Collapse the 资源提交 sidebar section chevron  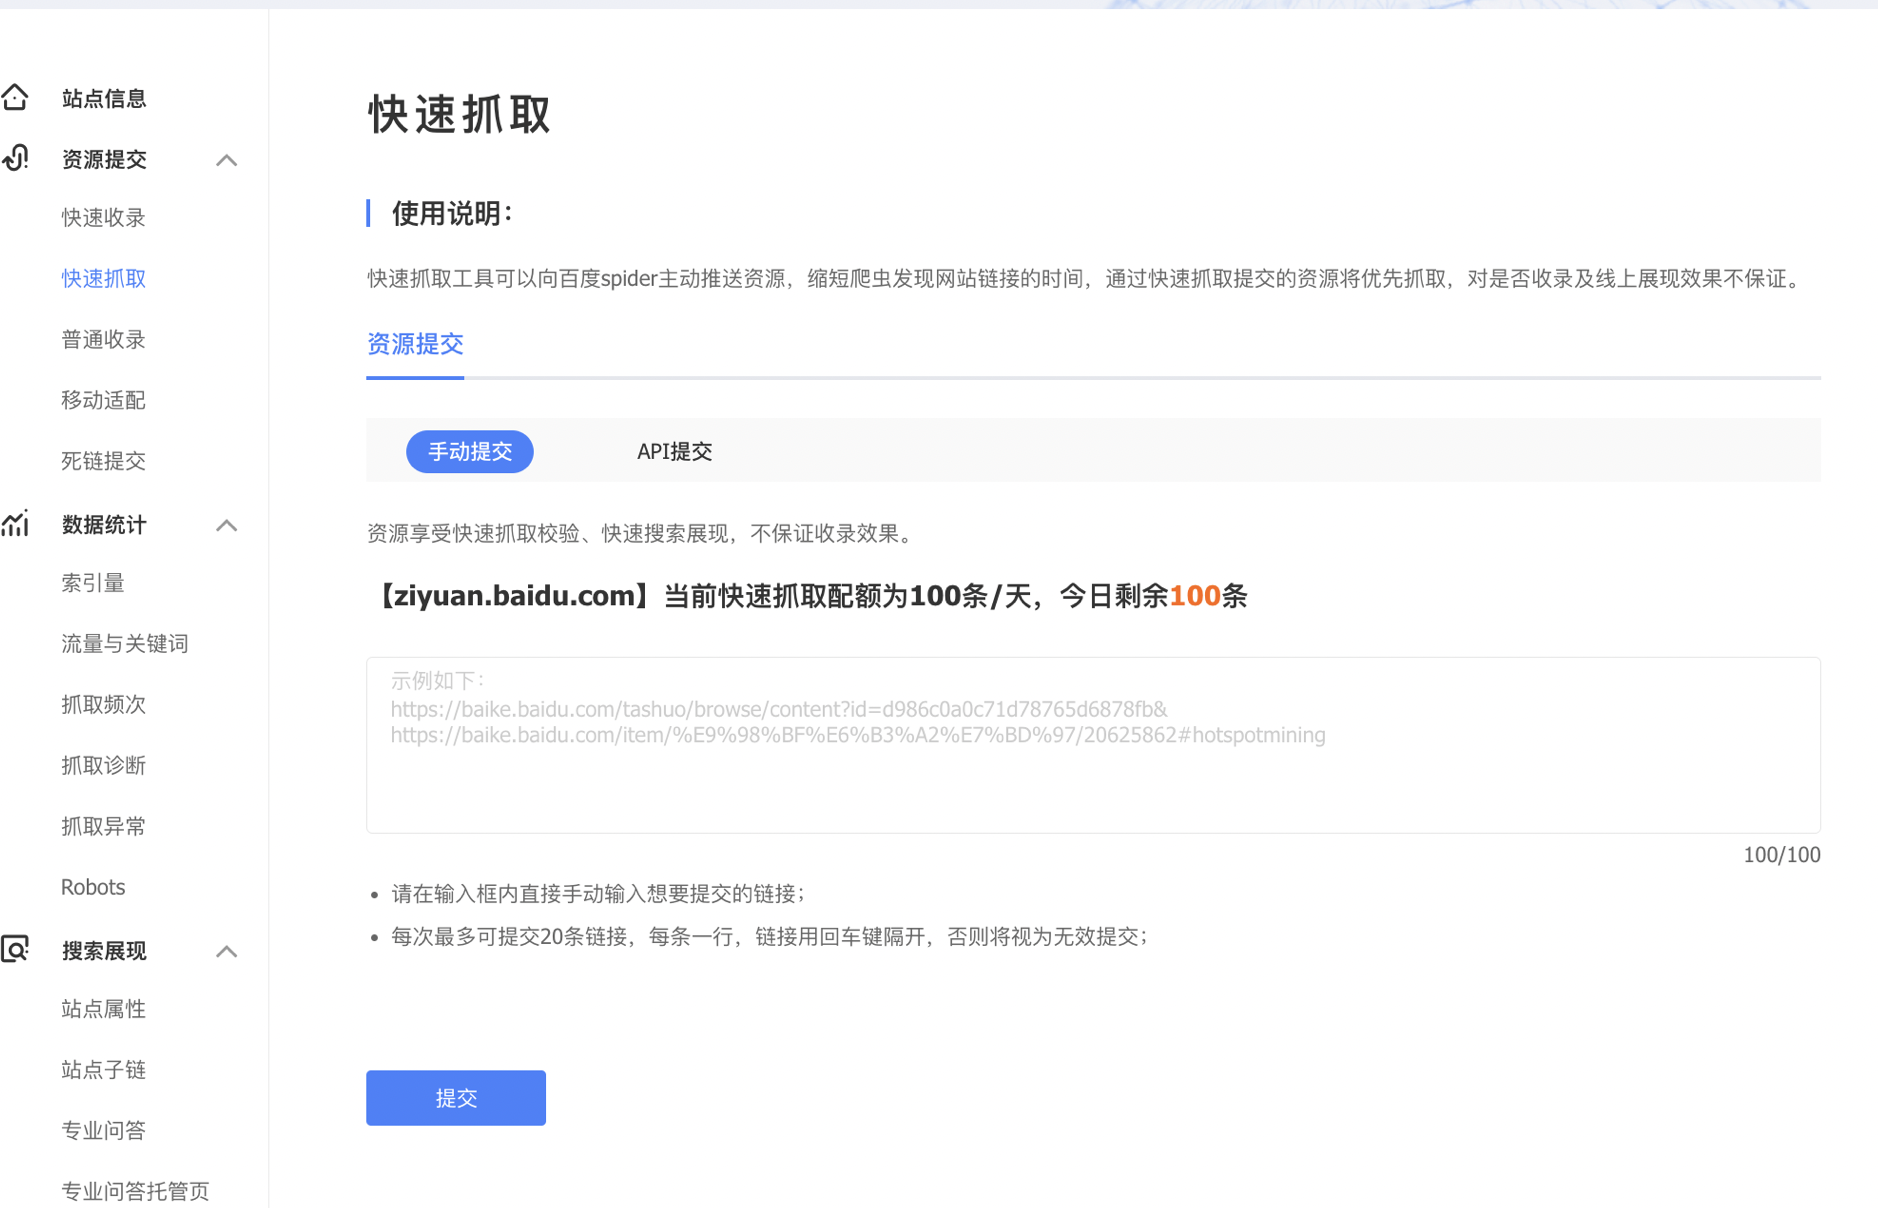point(227,160)
